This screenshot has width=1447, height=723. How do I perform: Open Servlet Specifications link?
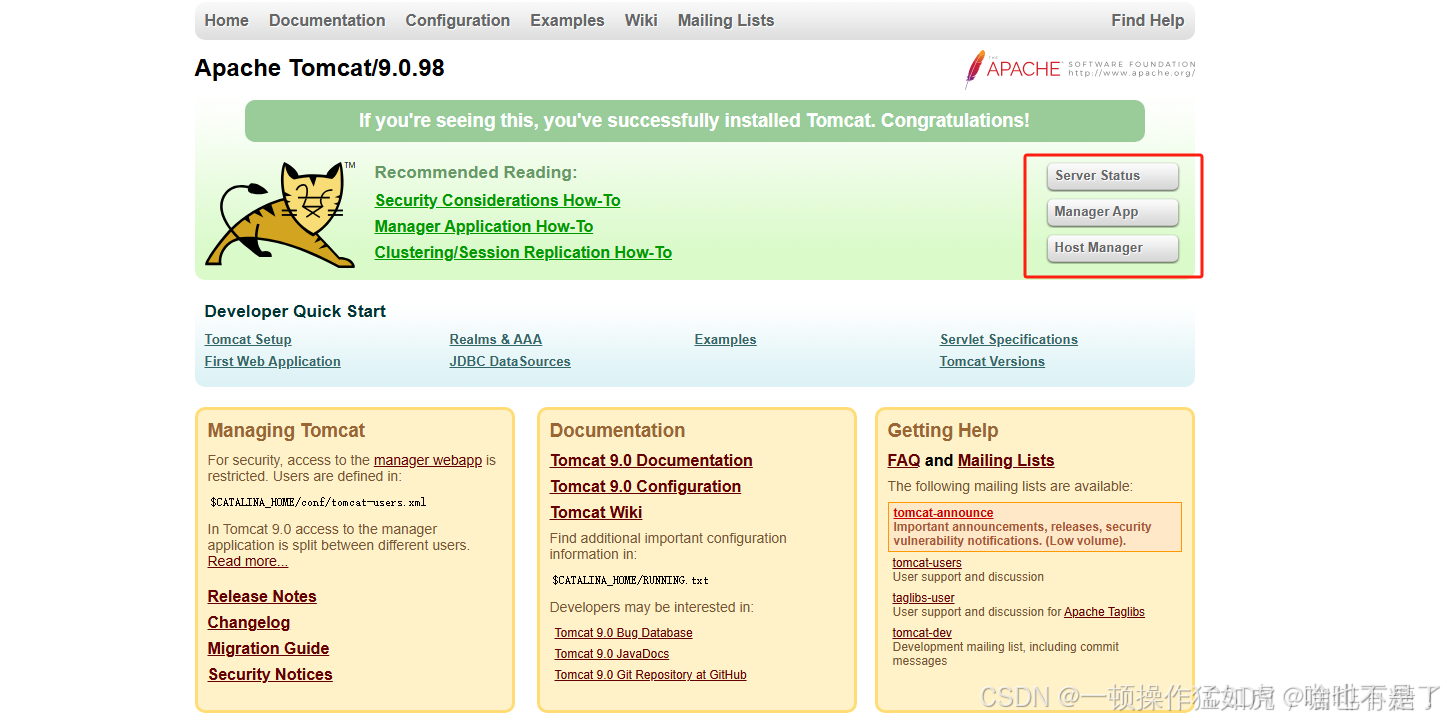pyautogui.click(x=1009, y=339)
